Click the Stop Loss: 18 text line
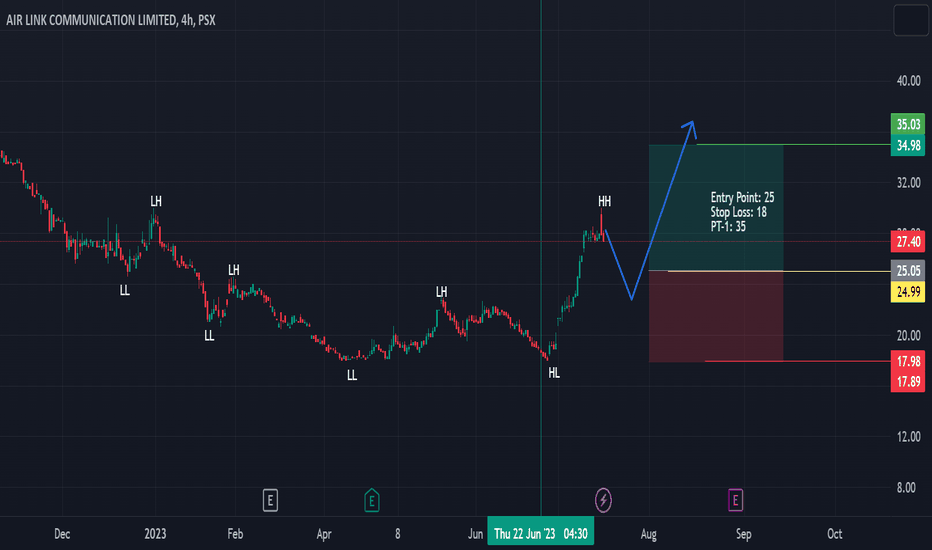The height and width of the screenshot is (550, 932). click(738, 212)
